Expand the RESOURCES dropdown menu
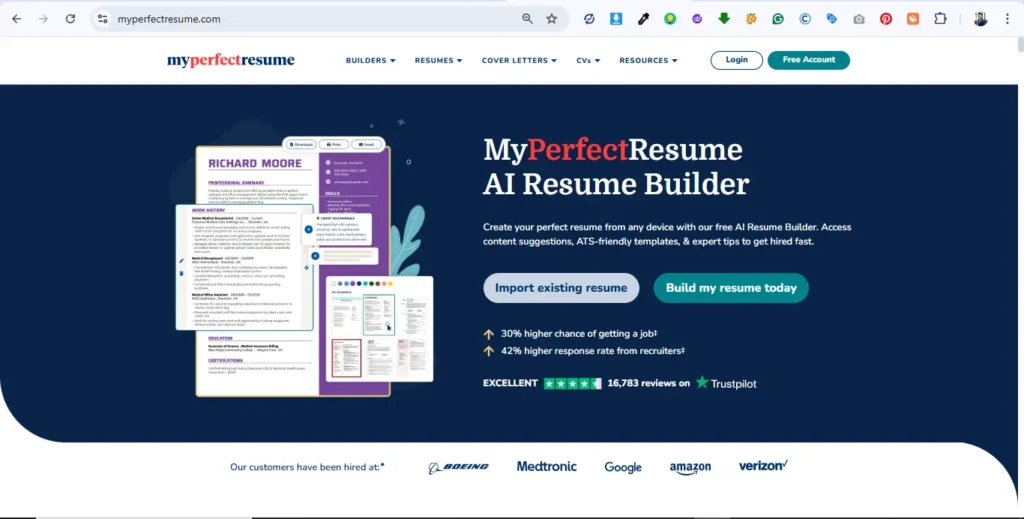Screen dimensions: 1024x519 click(648, 60)
